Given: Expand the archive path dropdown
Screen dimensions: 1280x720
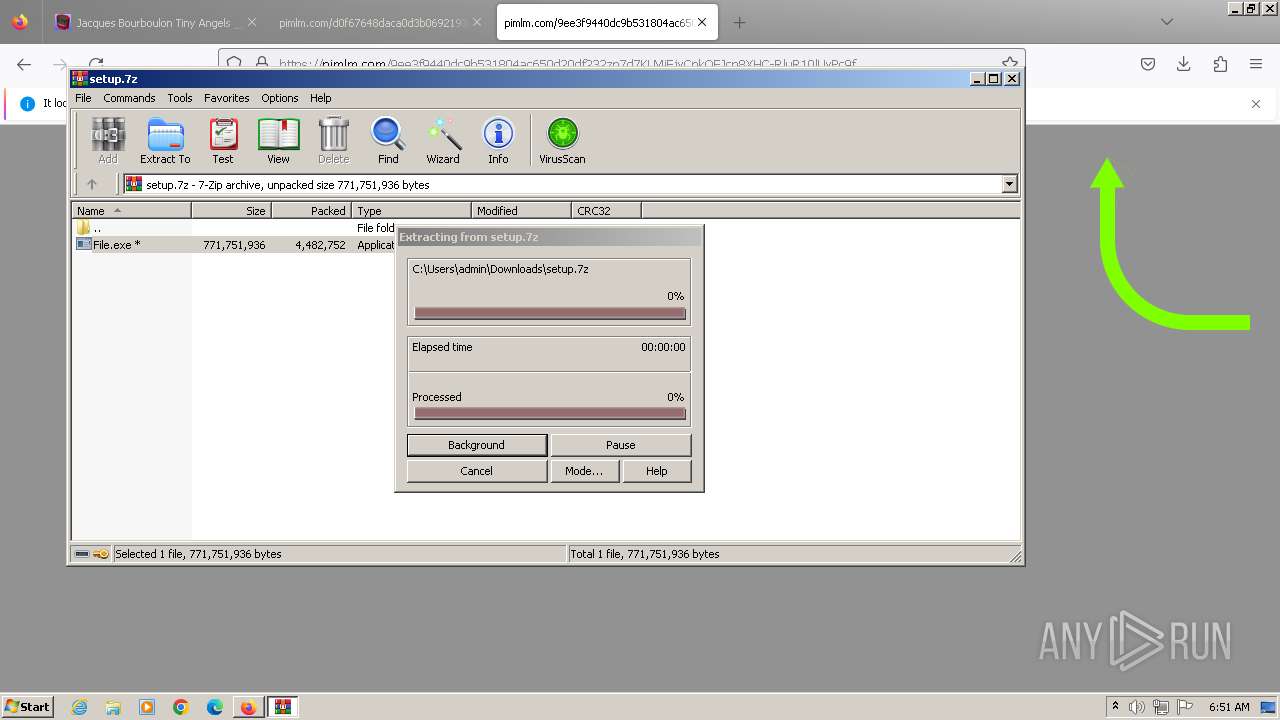Looking at the screenshot, I should (x=1009, y=184).
